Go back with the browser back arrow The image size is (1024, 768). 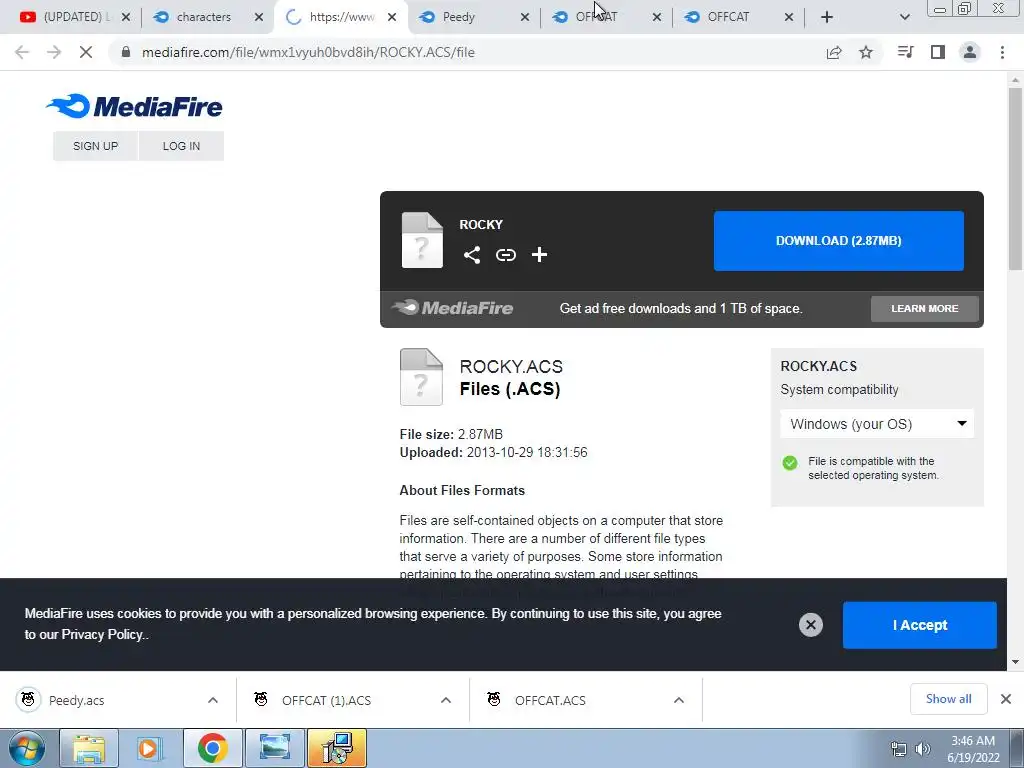click(x=22, y=52)
